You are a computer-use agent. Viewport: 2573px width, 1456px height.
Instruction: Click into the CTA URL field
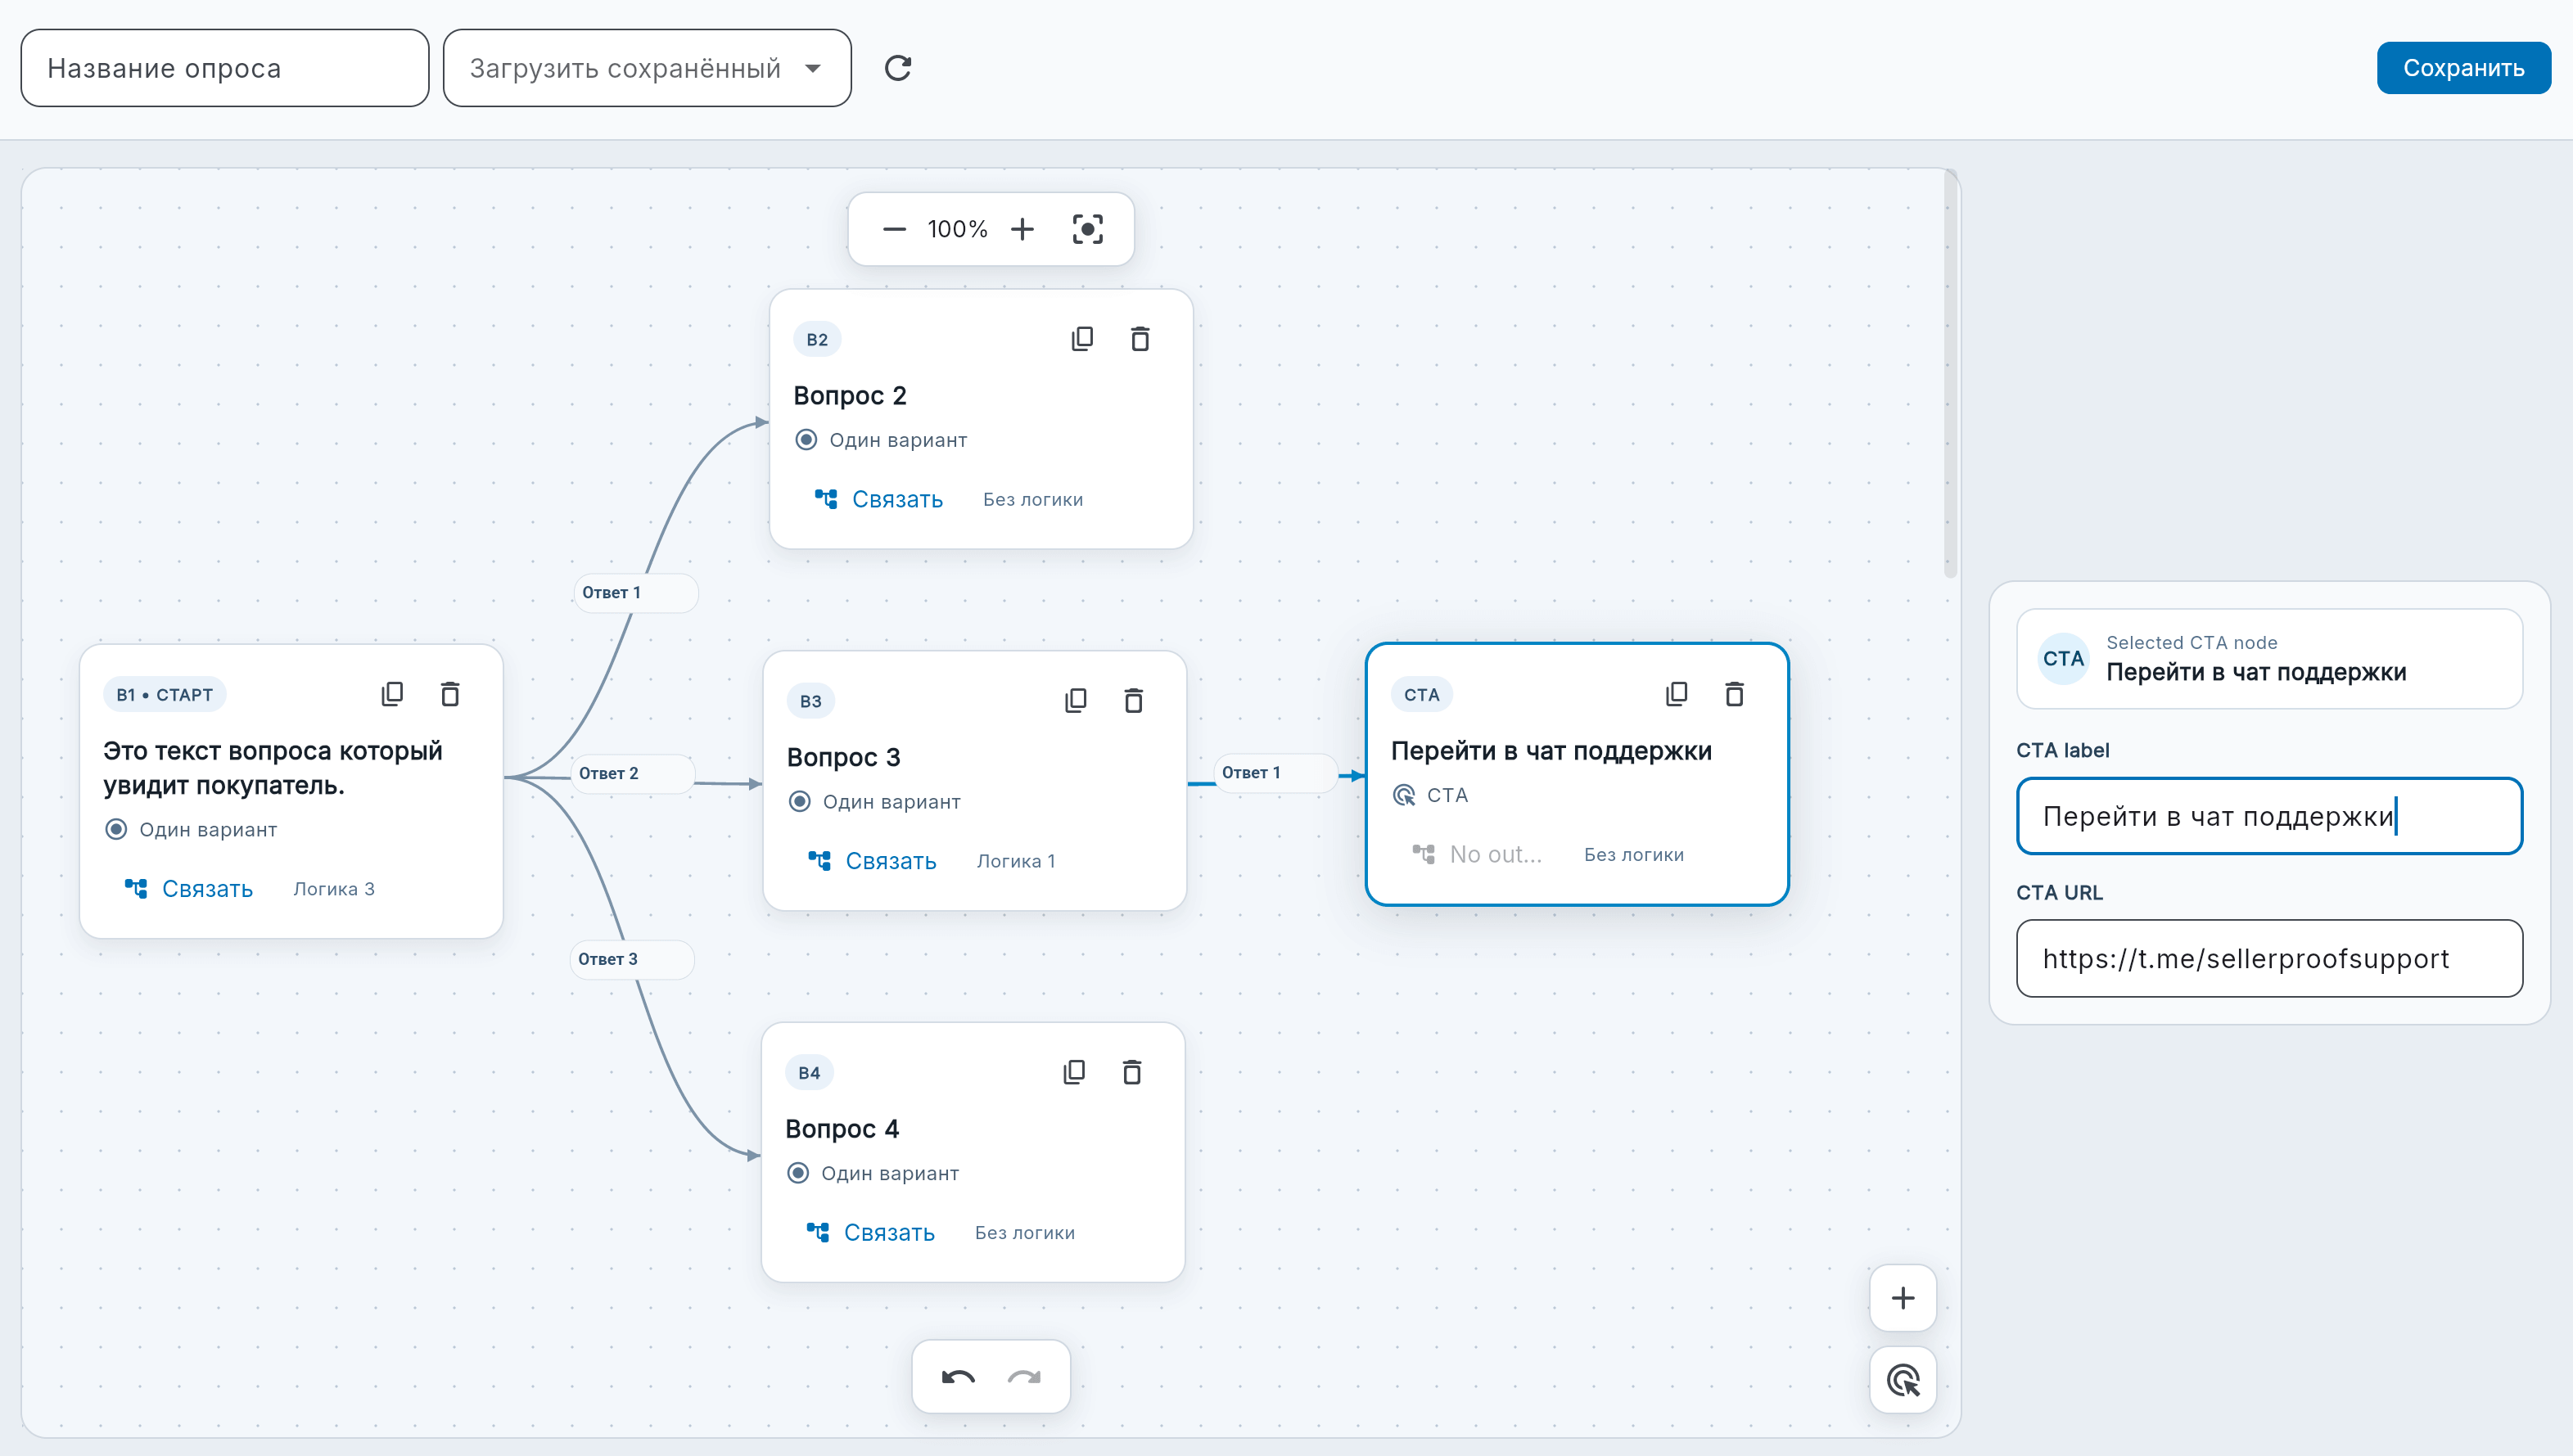[2269, 958]
